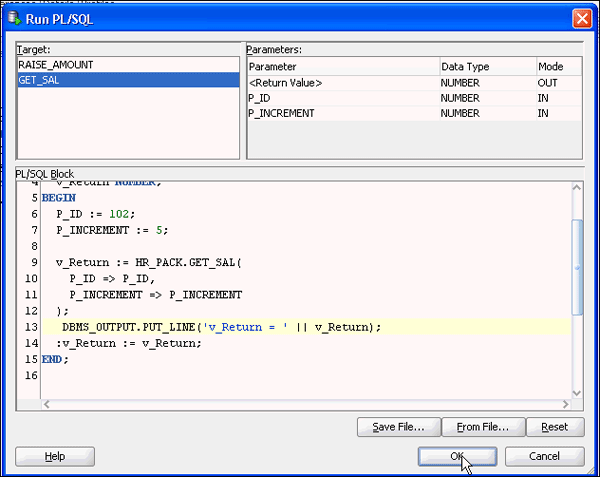Click the Mode column header
This screenshot has width=600, height=477.
click(x=559, y=67)
